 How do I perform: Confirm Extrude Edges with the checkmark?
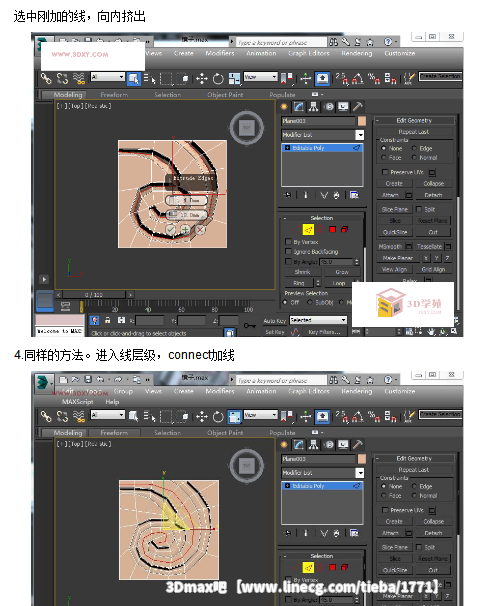pyautogui.click(x=170, y=230)
